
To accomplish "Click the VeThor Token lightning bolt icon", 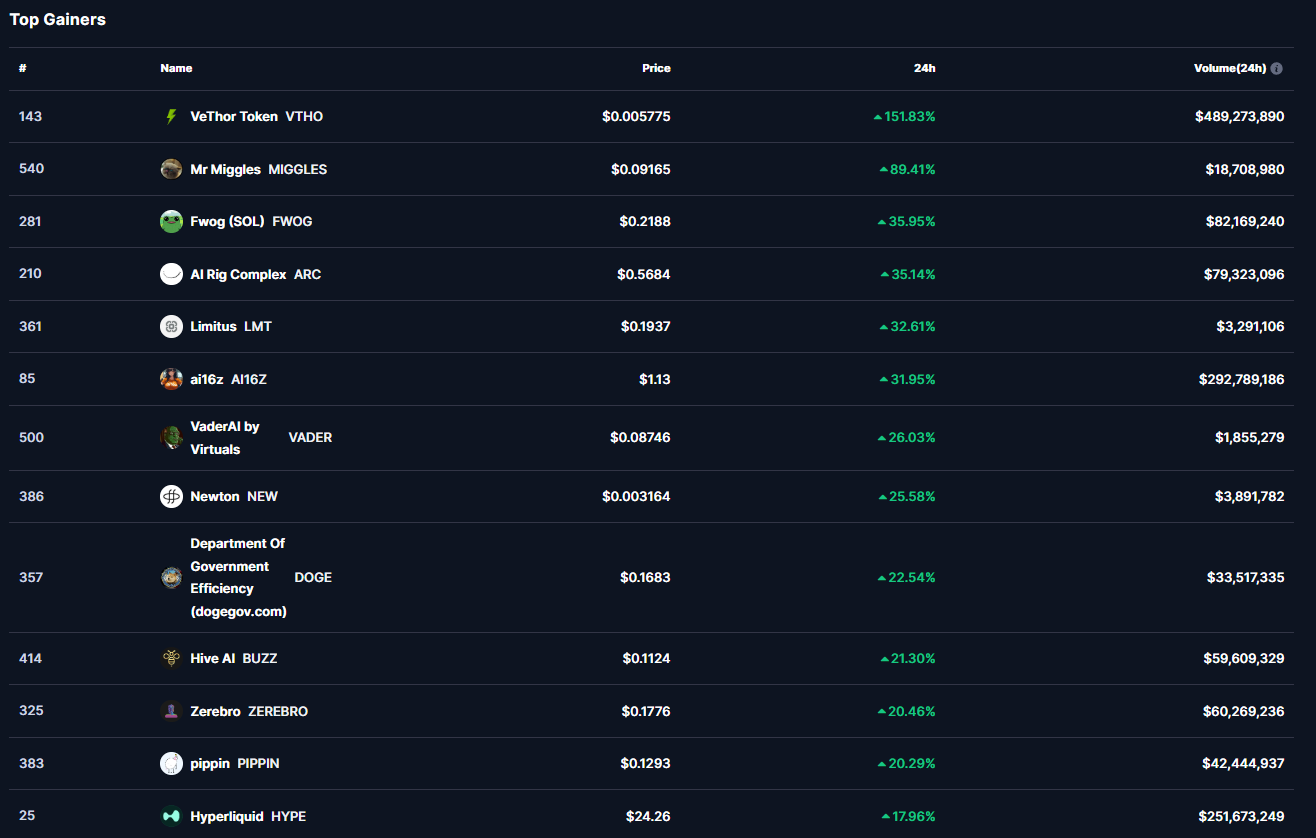I will pyautogui.click(x=171, y=117).
